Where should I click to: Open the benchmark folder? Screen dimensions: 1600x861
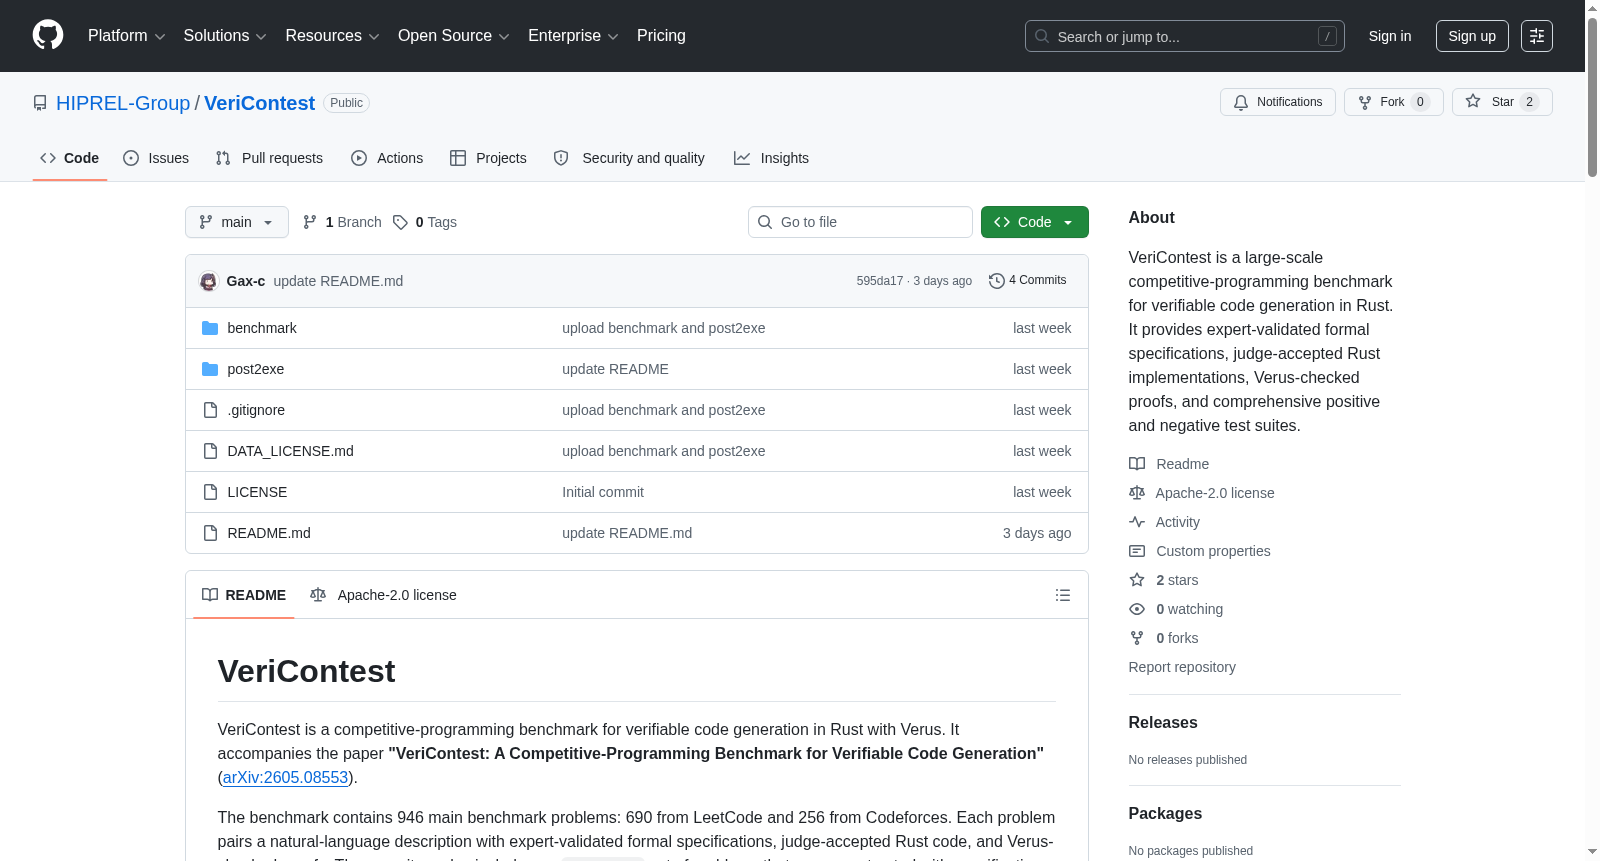point(262,328)
